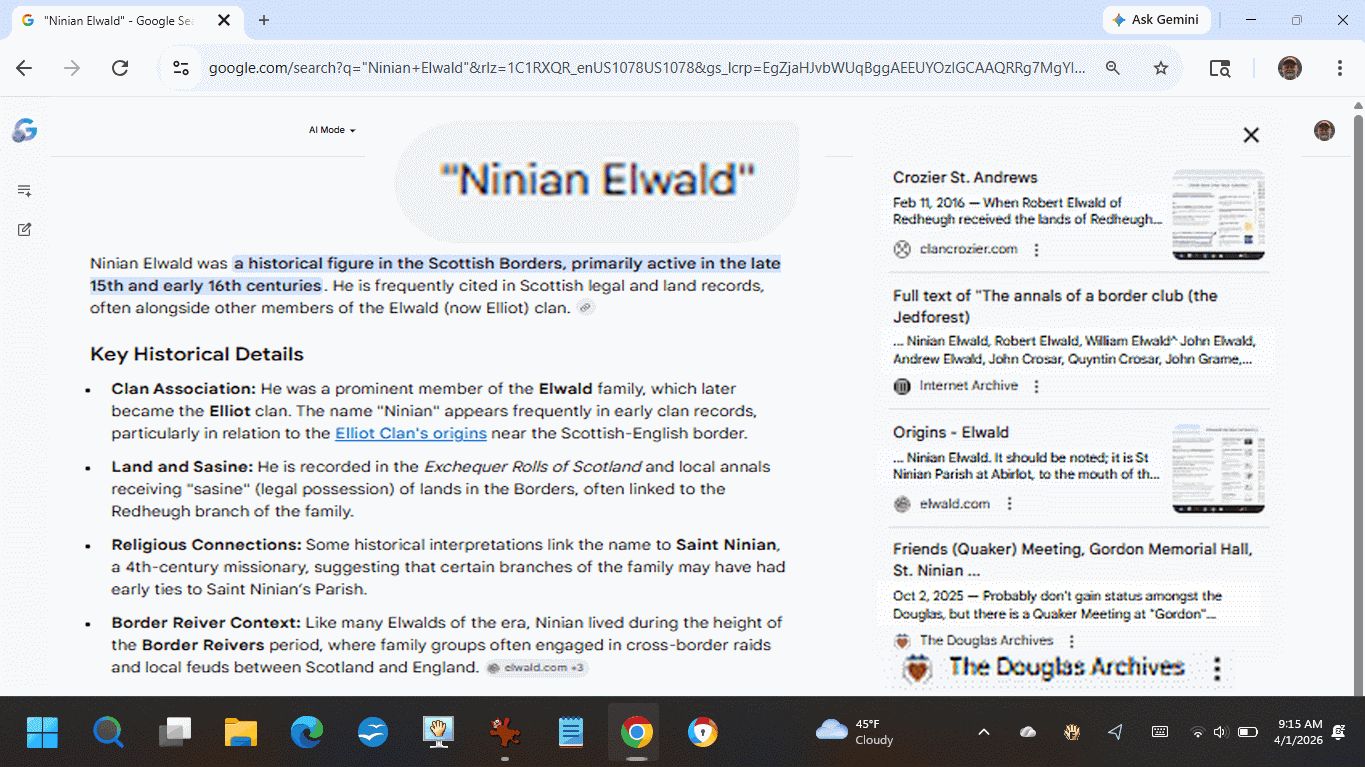The width and height of the screenshot is (1365, 767).
Task: Open the Chrome three-dot menu
Action: click(x=1340, y=68)
